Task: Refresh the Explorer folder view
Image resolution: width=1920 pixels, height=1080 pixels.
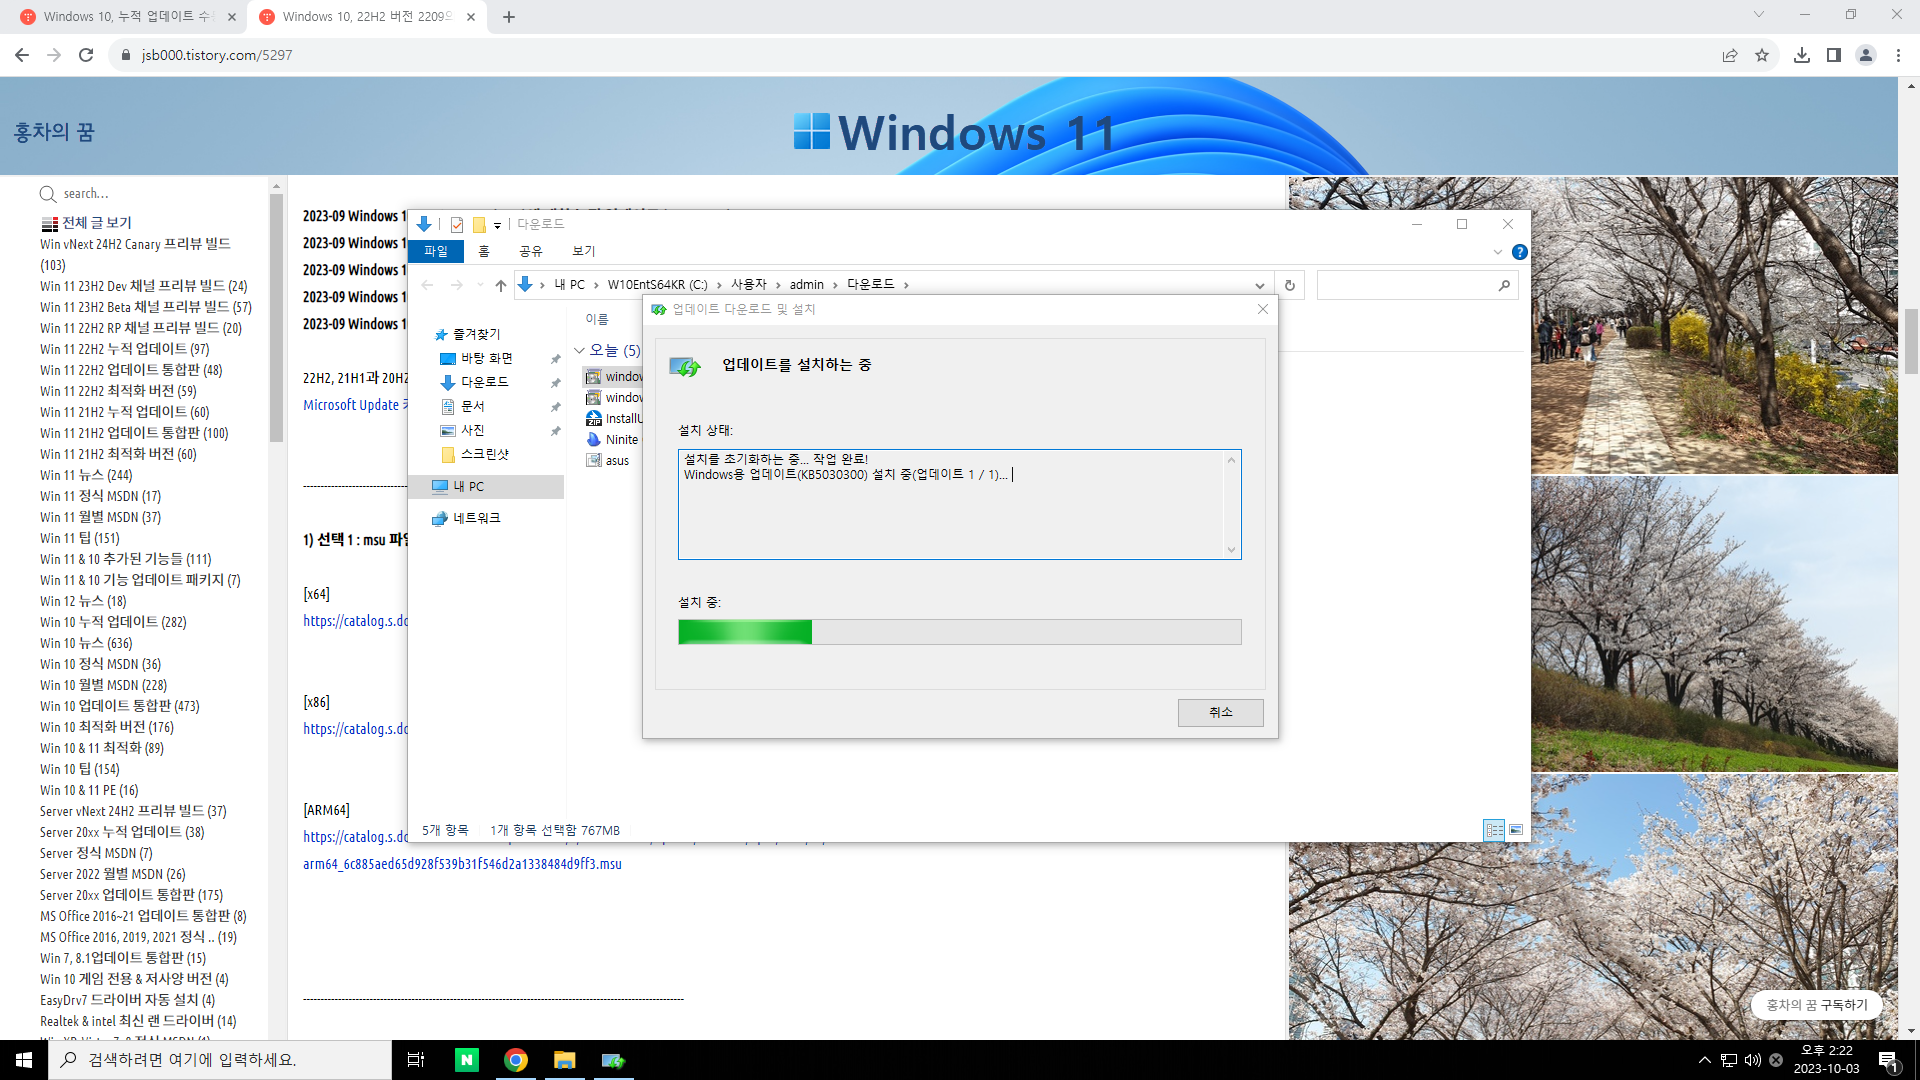Action: pos(1290,285)
